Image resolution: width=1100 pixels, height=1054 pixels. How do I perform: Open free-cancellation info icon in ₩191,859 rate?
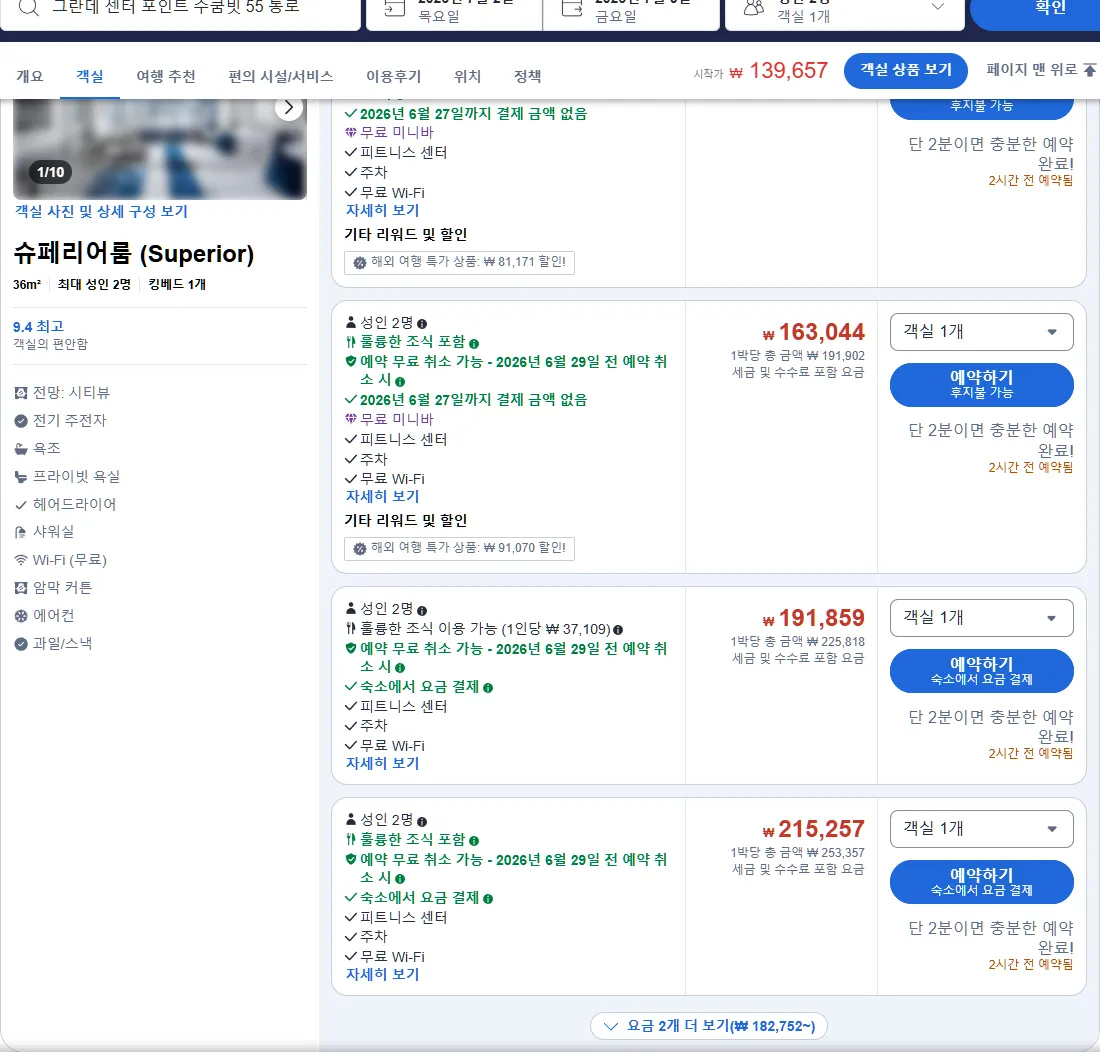click(400, 668)
